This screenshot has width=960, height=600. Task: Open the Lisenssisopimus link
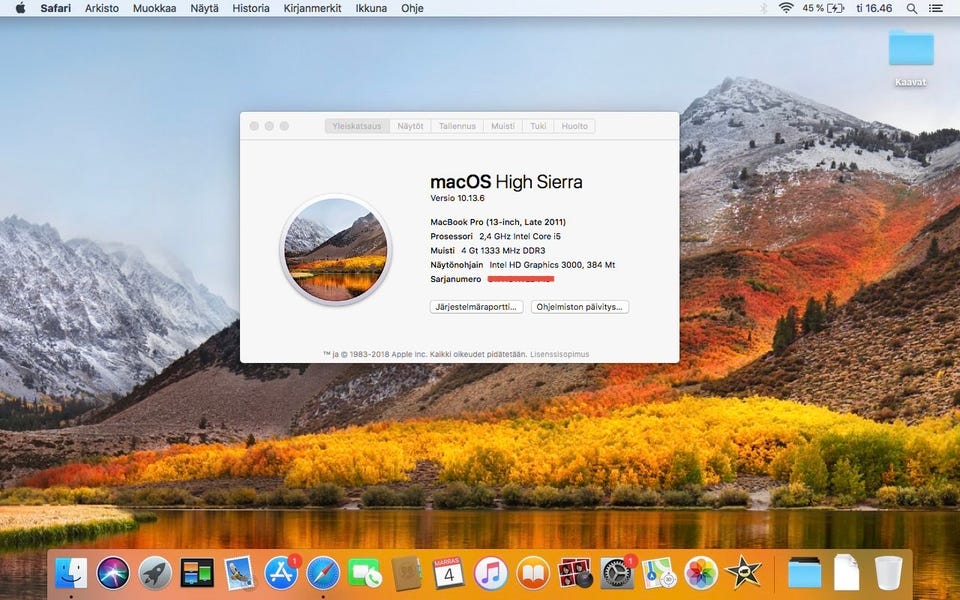click(x=560, y=354)
